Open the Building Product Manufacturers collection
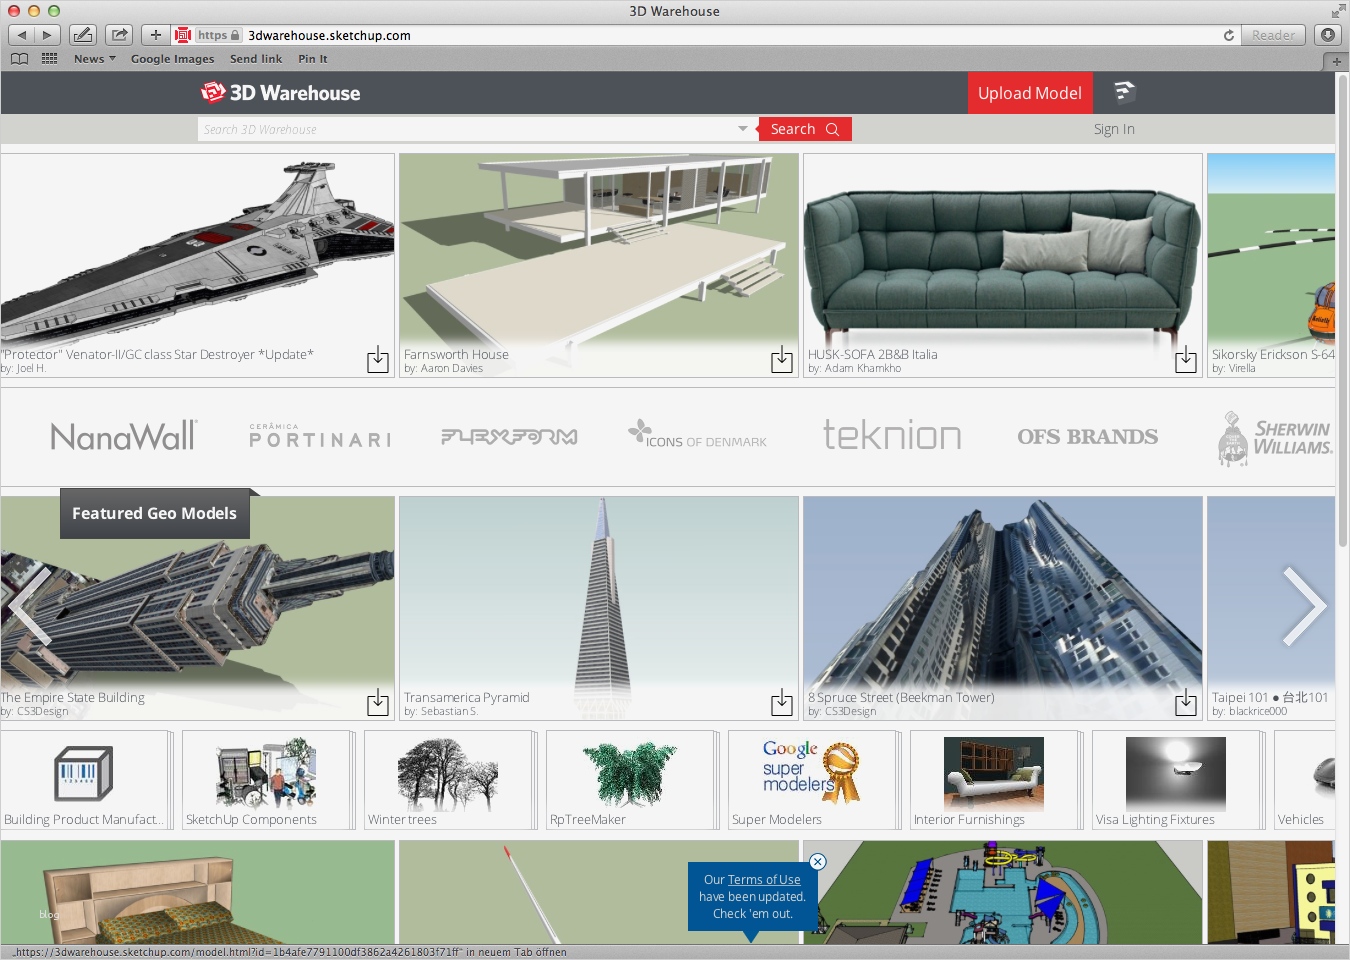The image size is (1350, 960). (x=84, y=780)
